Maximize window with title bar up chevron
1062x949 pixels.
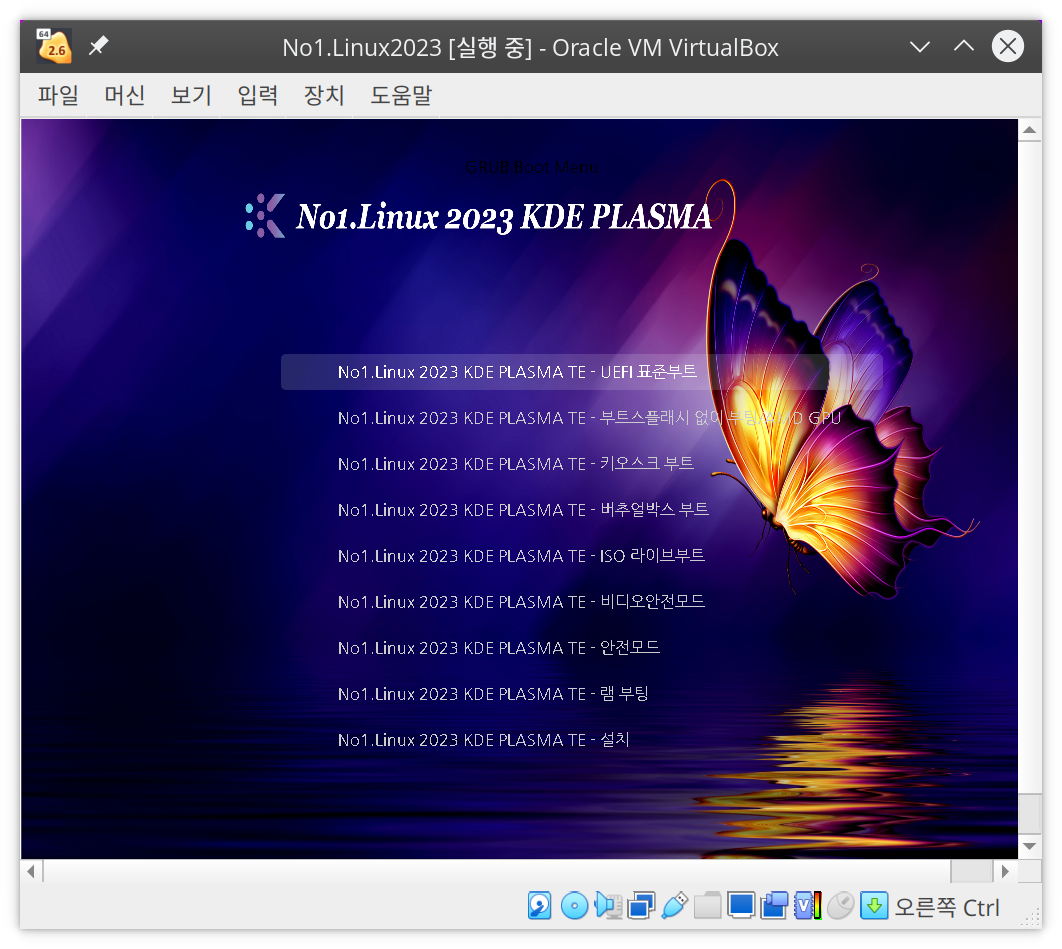(964, 47)
